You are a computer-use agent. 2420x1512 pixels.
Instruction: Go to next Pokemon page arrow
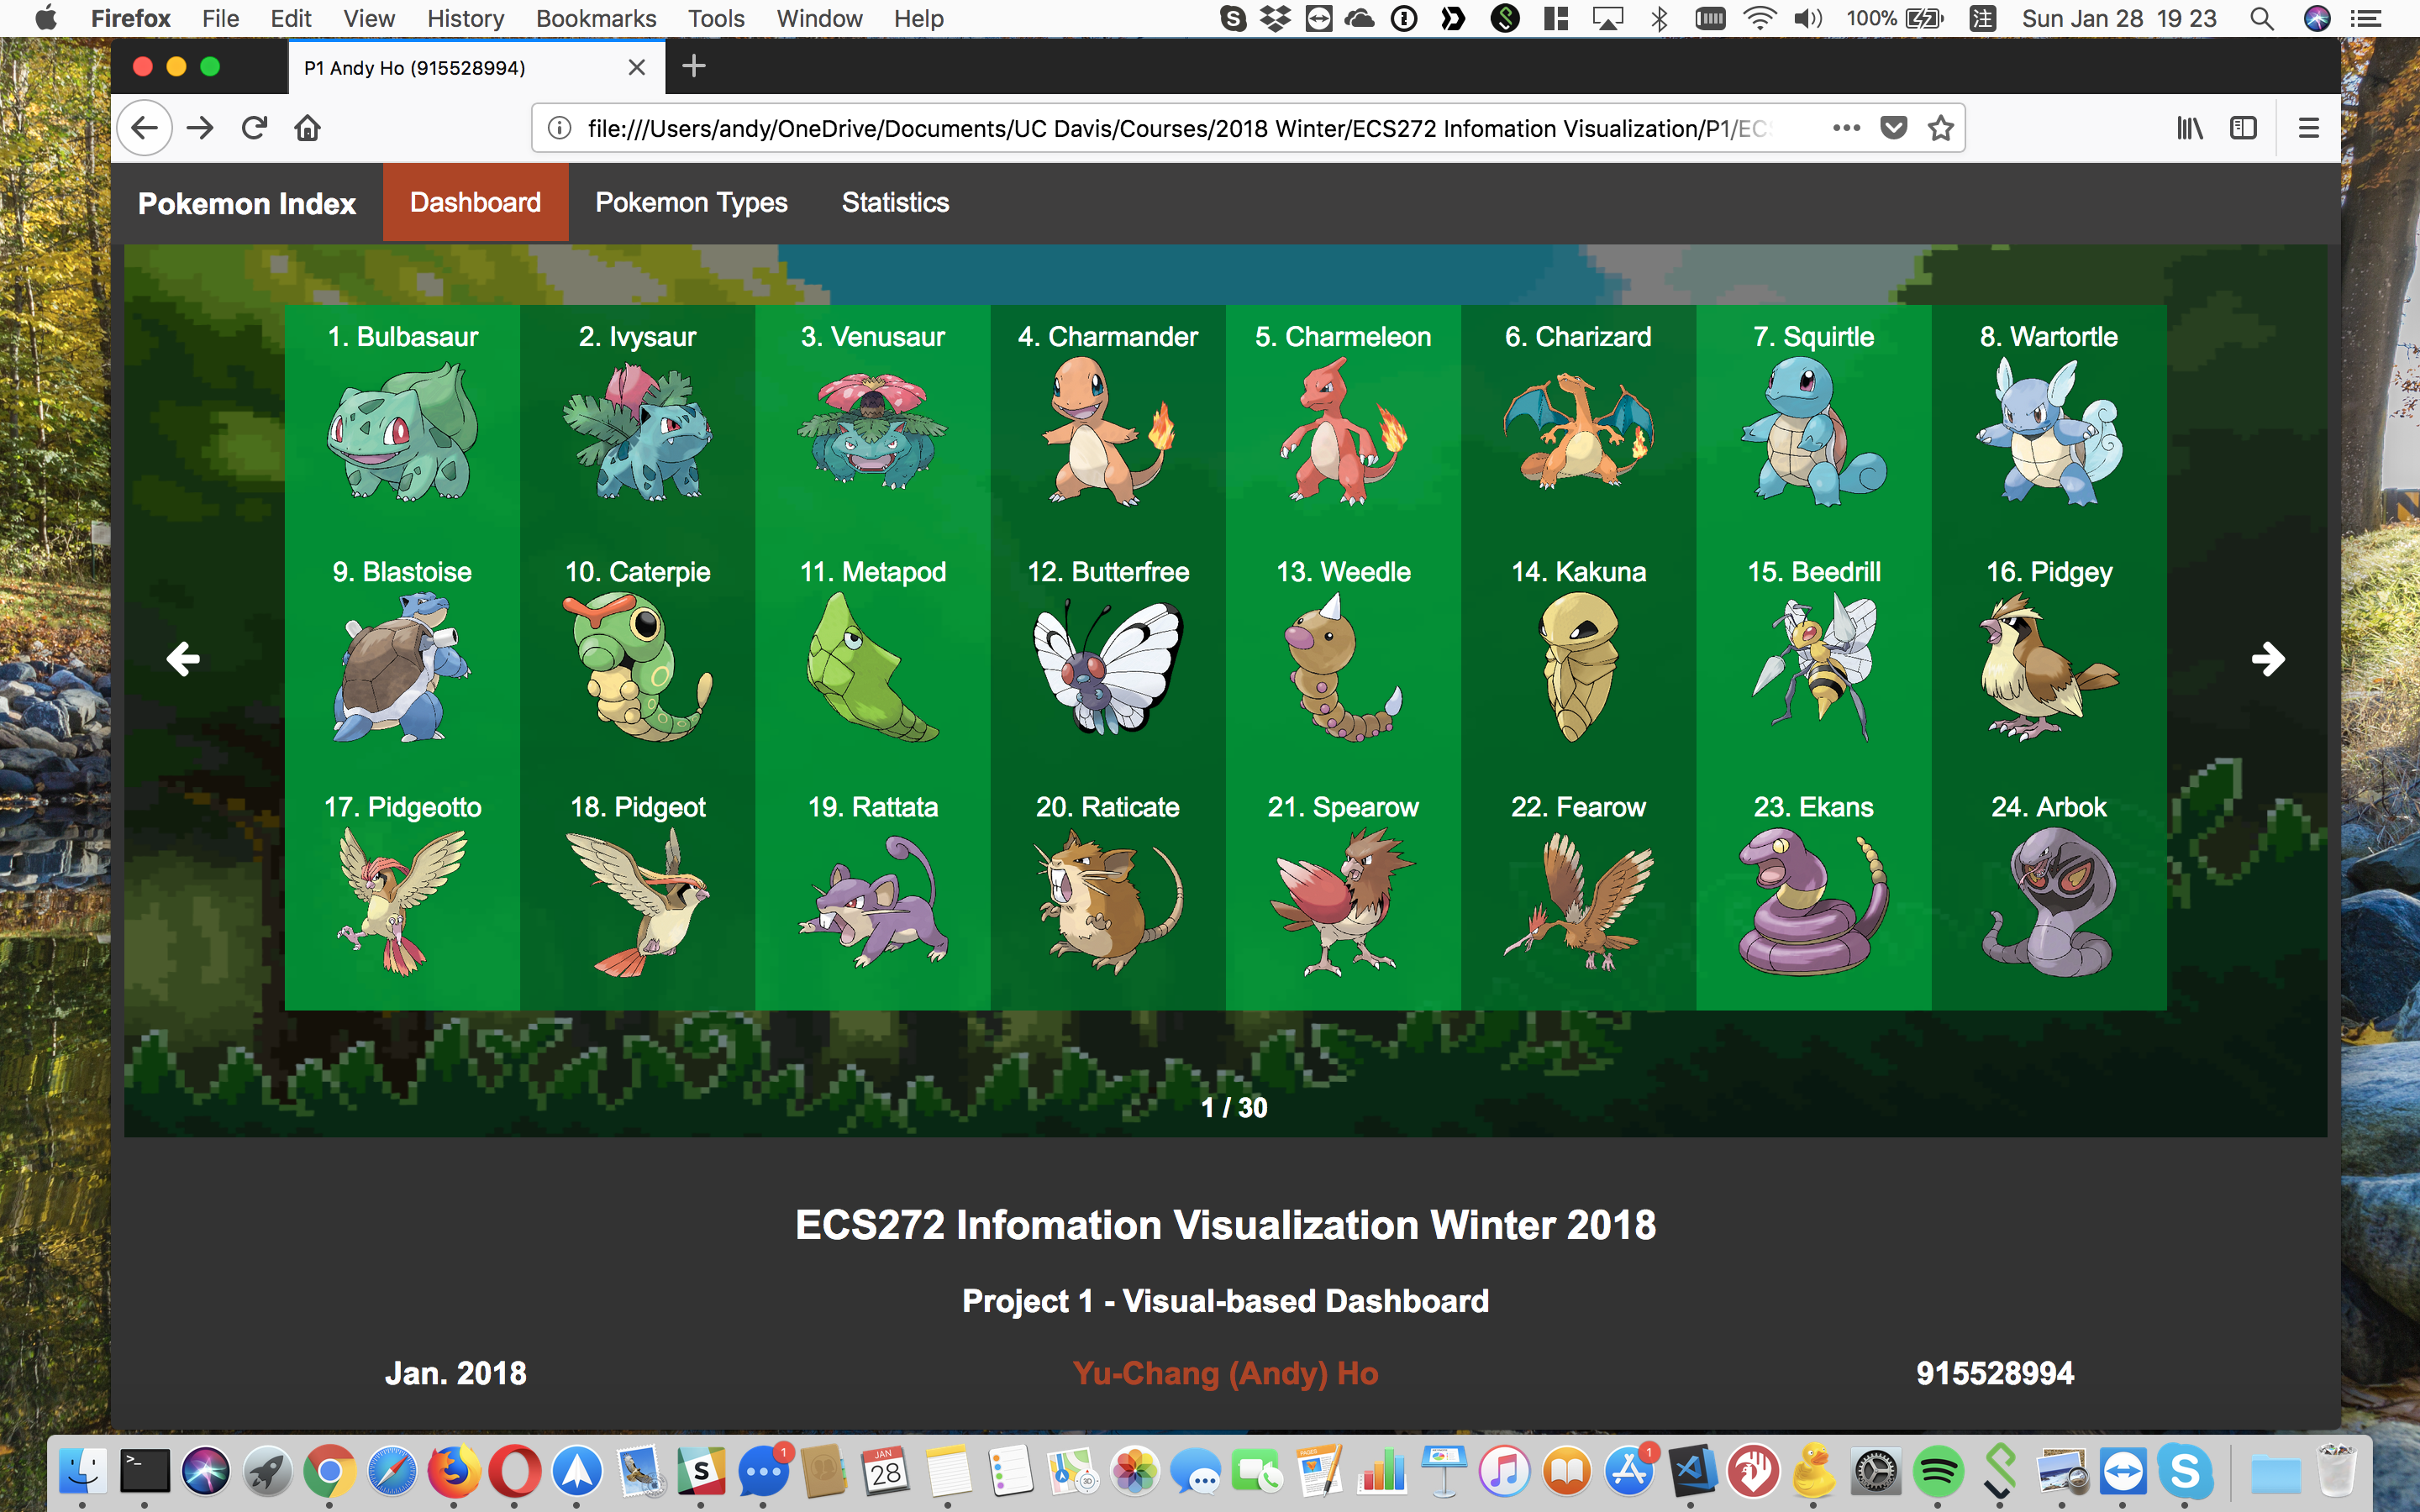tap(2268, 659)
